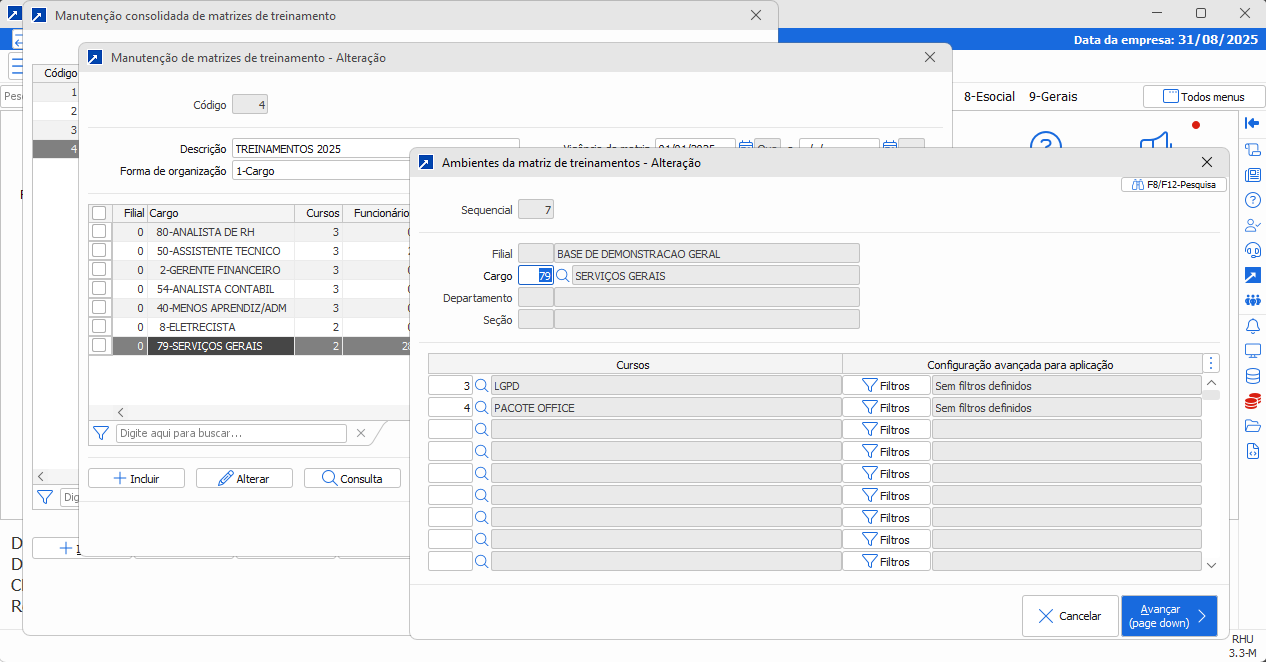Open the 9-Gerais menu
Viewport: 1266px width, 662px height.
point(1053,97)
